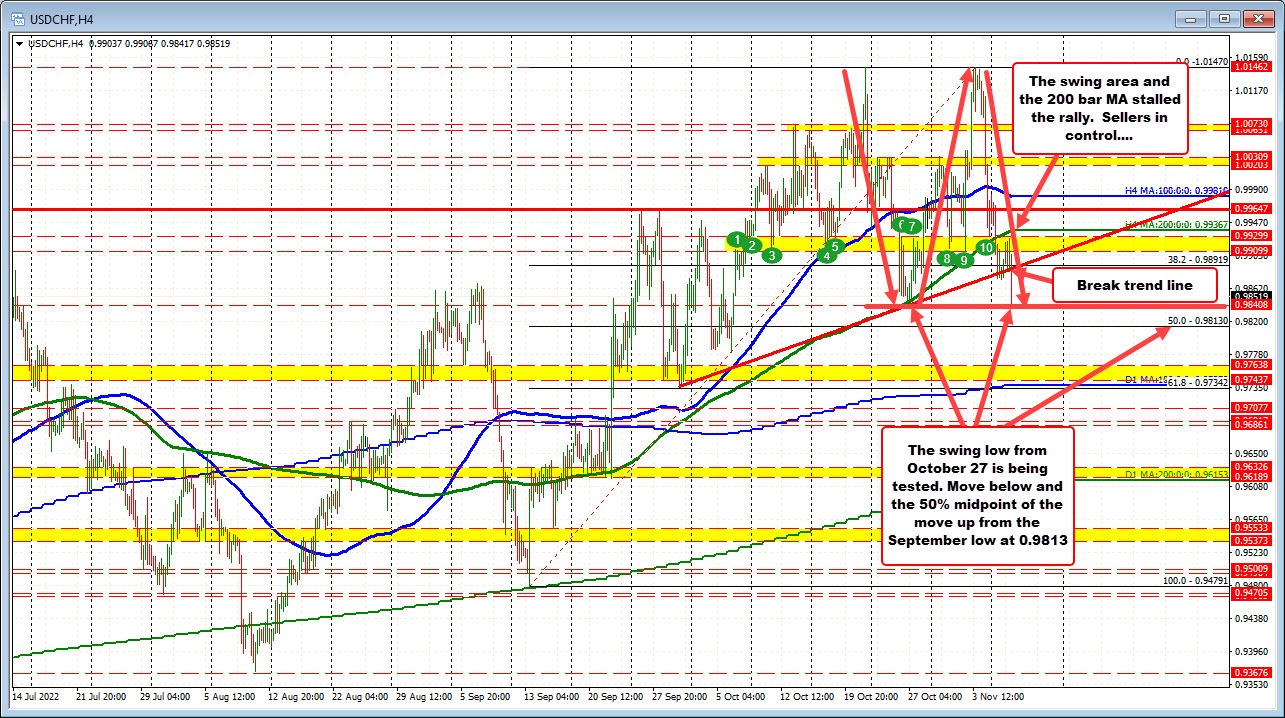Click green numbered marker 7 near October candles
1285x718 pixels.
click(x=911, y=227)
